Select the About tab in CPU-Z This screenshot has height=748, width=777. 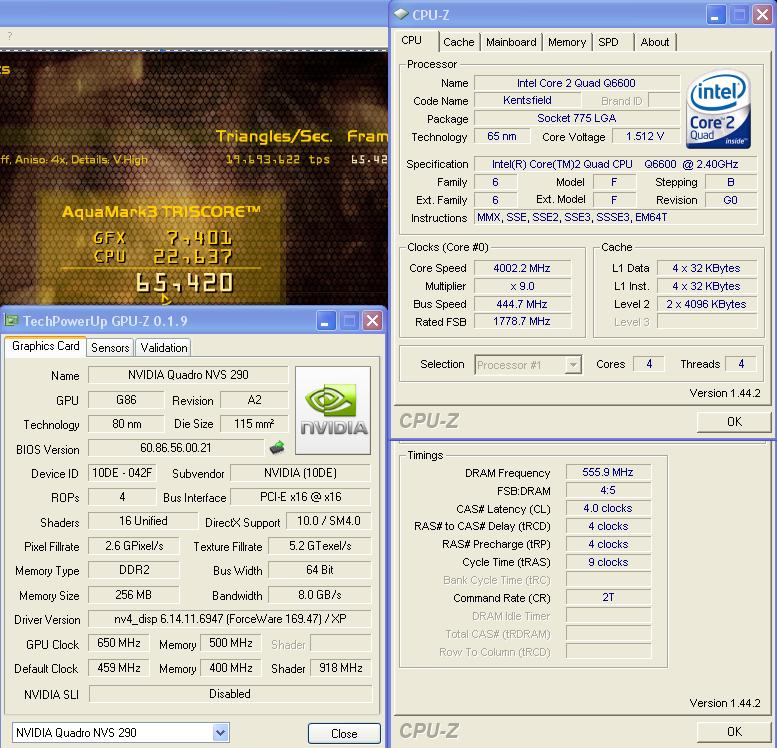pyautogui.click(x=655, y=43)
